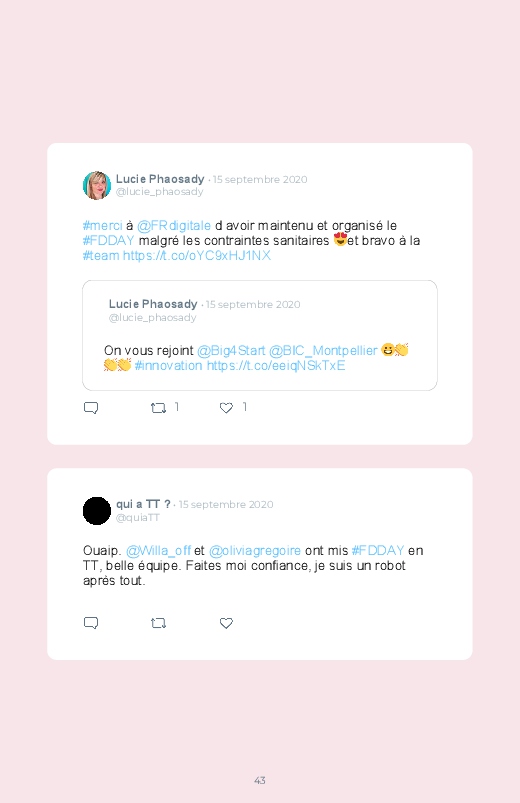The height and width of the screenshot is (803, 520).
Task: Click reply icon on qui a TT tweet
Action: (x=91, y=623)
